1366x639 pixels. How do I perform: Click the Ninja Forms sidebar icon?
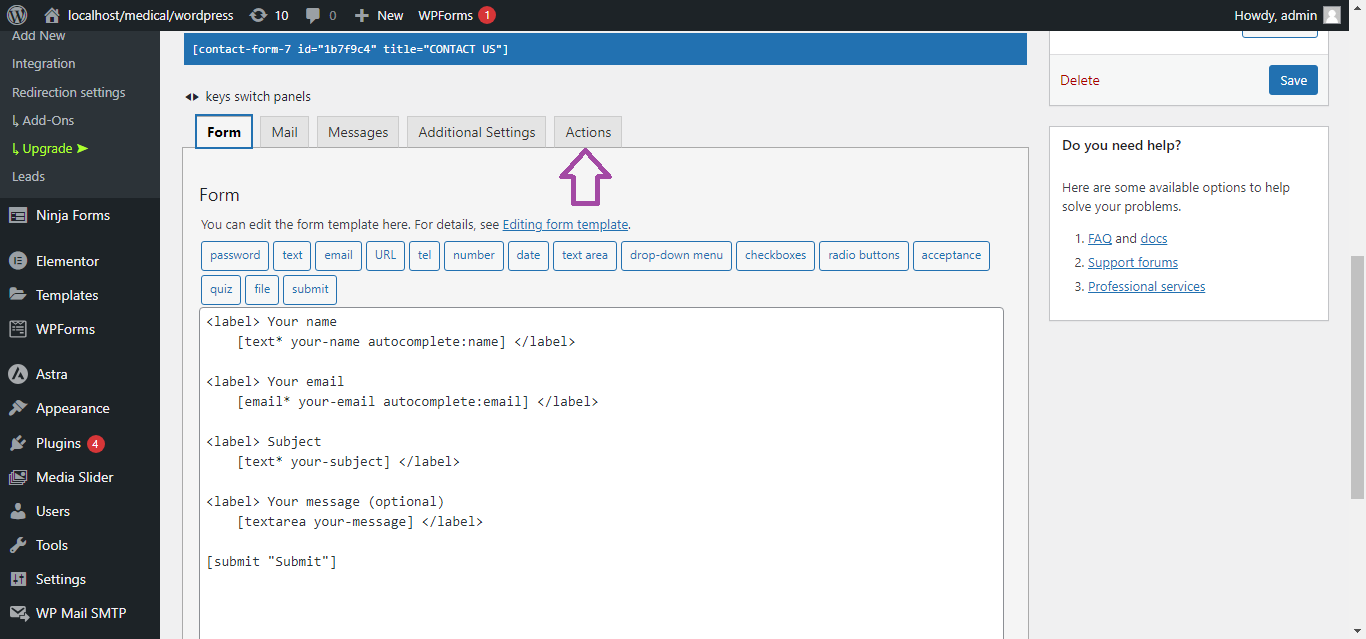[x=18, y=215]
